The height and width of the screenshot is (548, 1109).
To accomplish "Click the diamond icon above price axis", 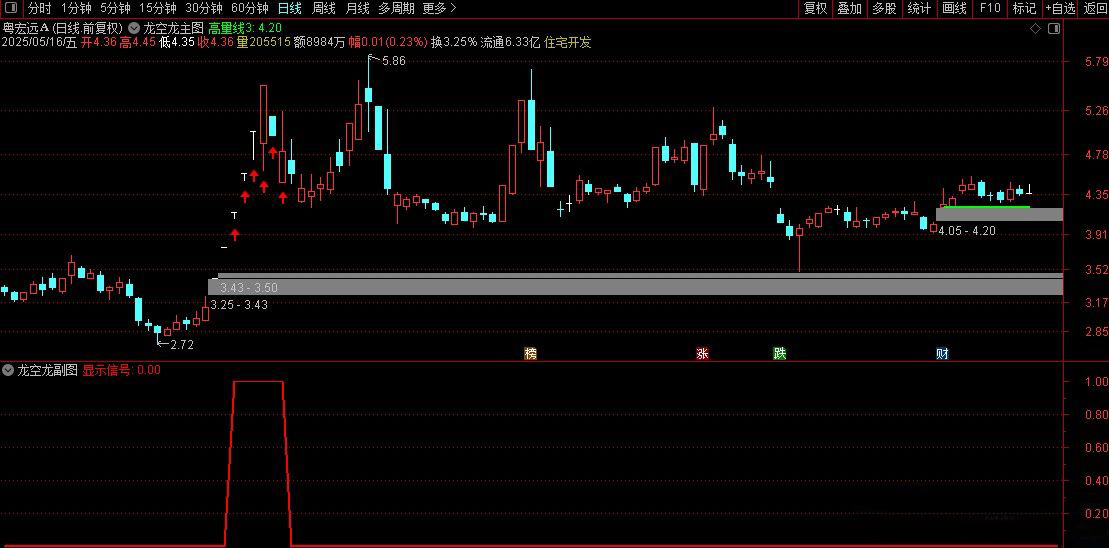I will coord(1035,28).
